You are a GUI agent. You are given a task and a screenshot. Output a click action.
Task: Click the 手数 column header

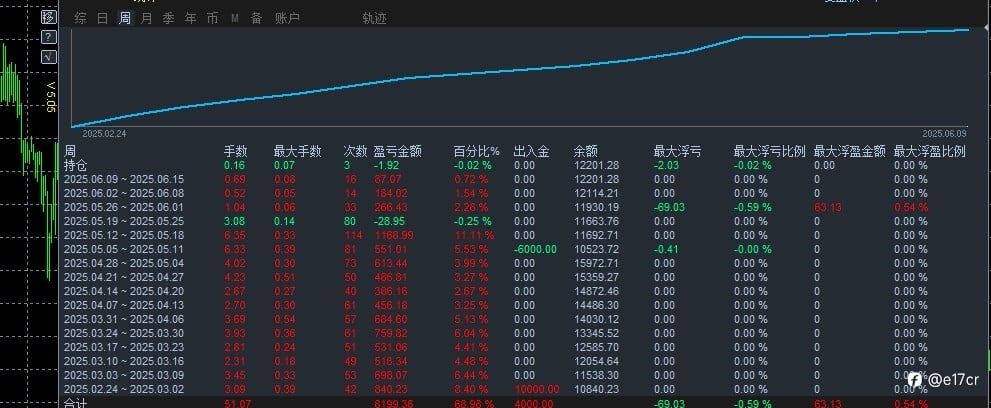[236, 152]
